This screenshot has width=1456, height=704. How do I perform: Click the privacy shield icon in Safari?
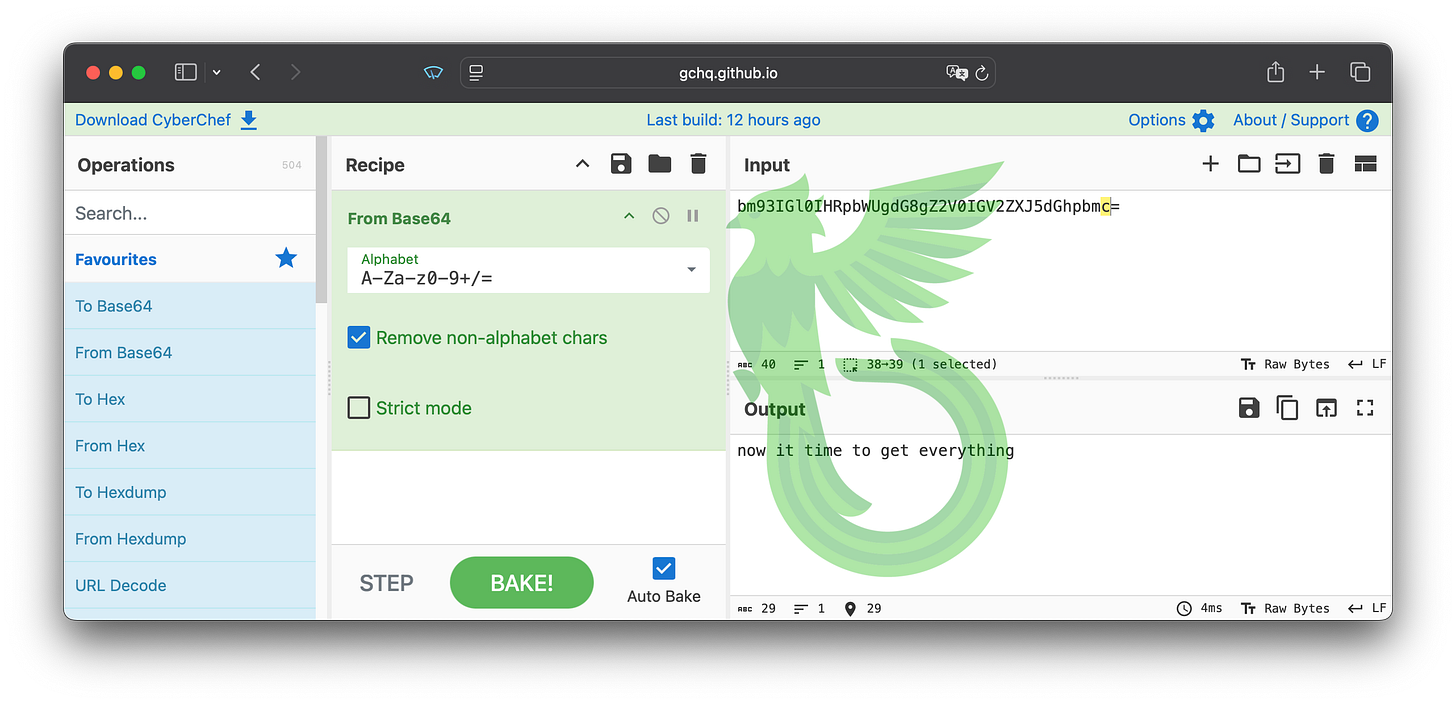pos(433,73)
